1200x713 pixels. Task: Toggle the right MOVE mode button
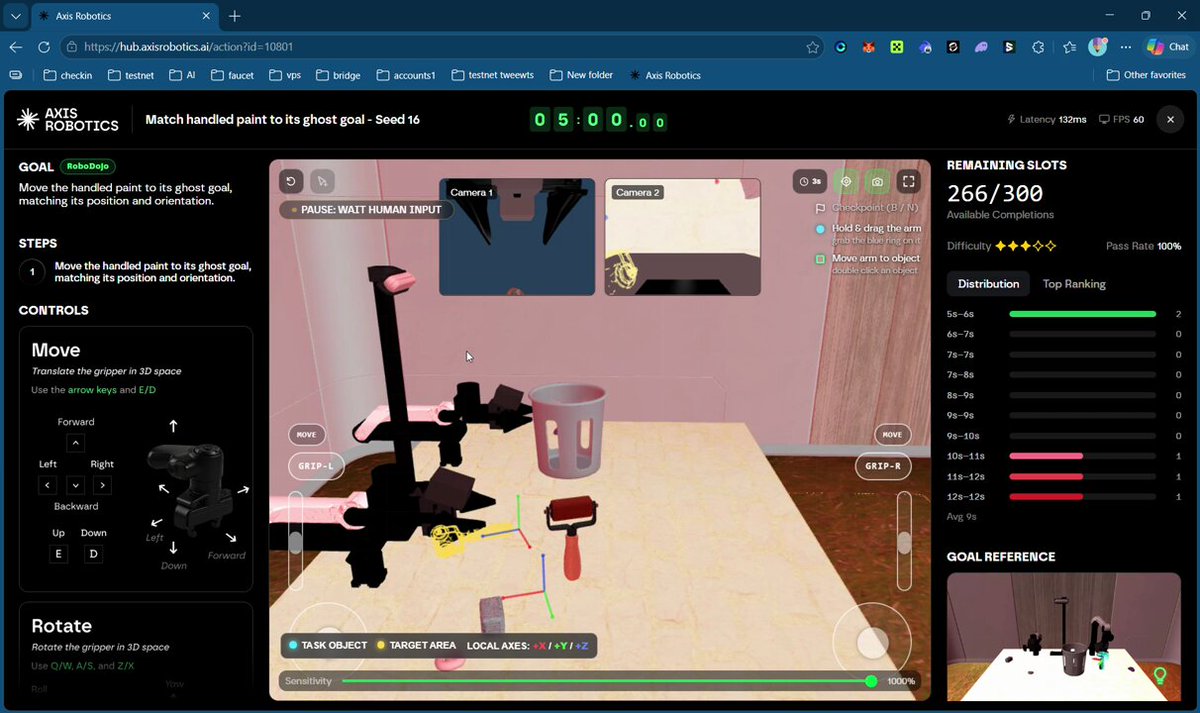pos(892,435)
